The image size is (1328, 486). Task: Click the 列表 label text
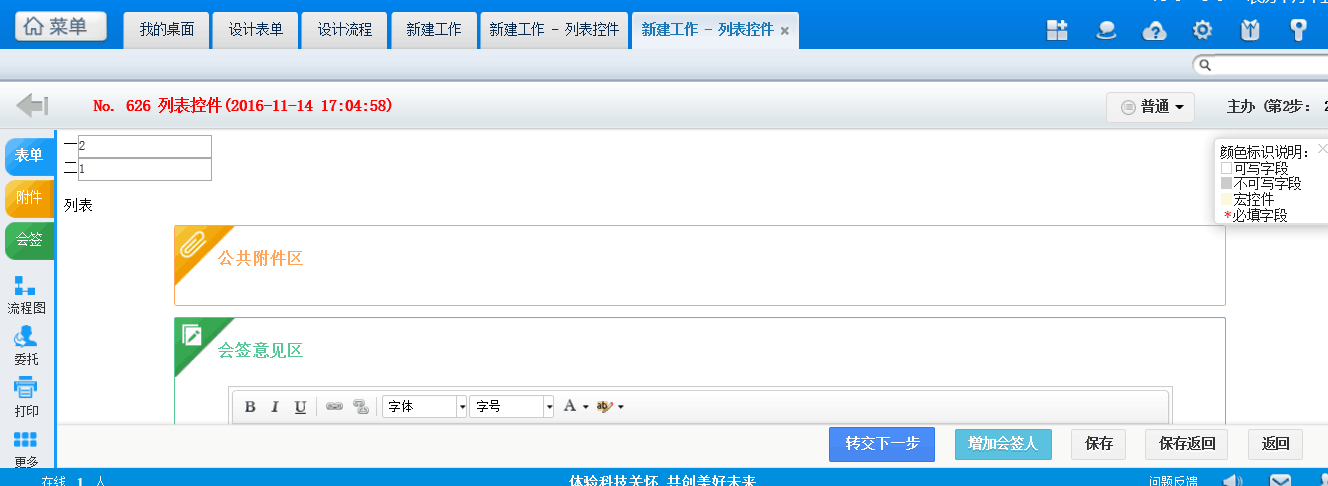(78, 205)
